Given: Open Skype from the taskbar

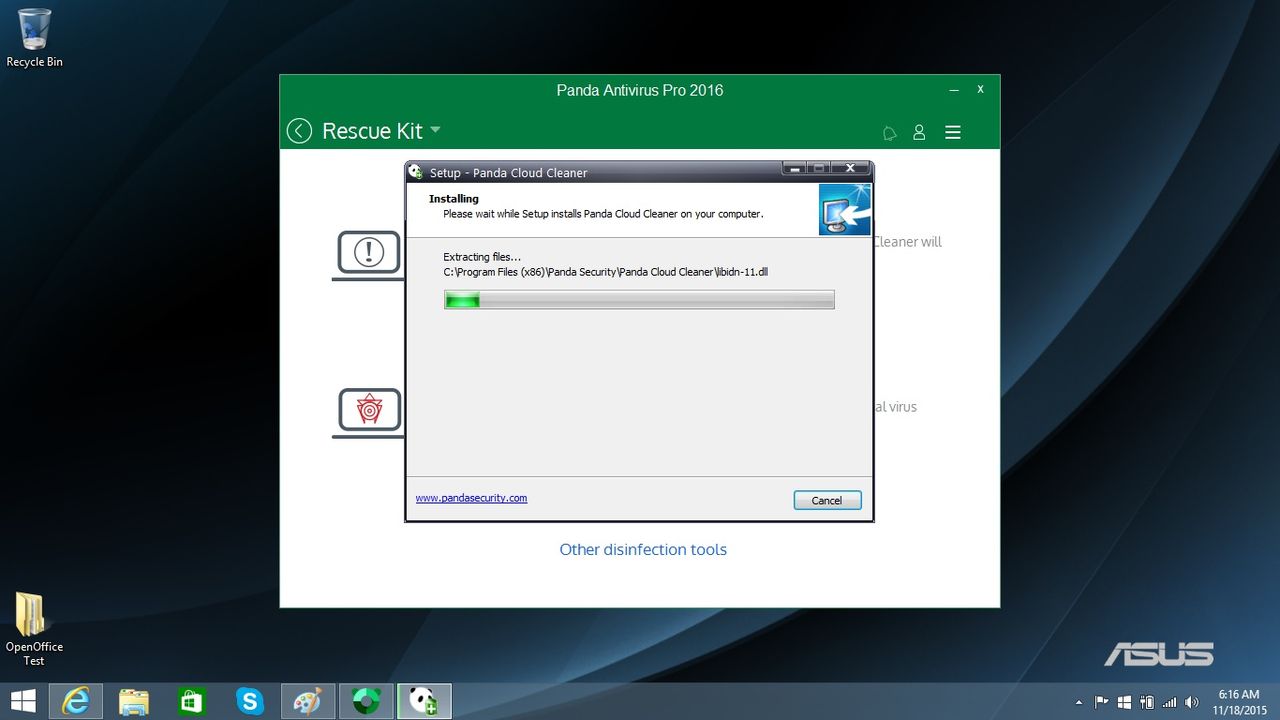Looking at the screenshot, I should tap(250, 701).
